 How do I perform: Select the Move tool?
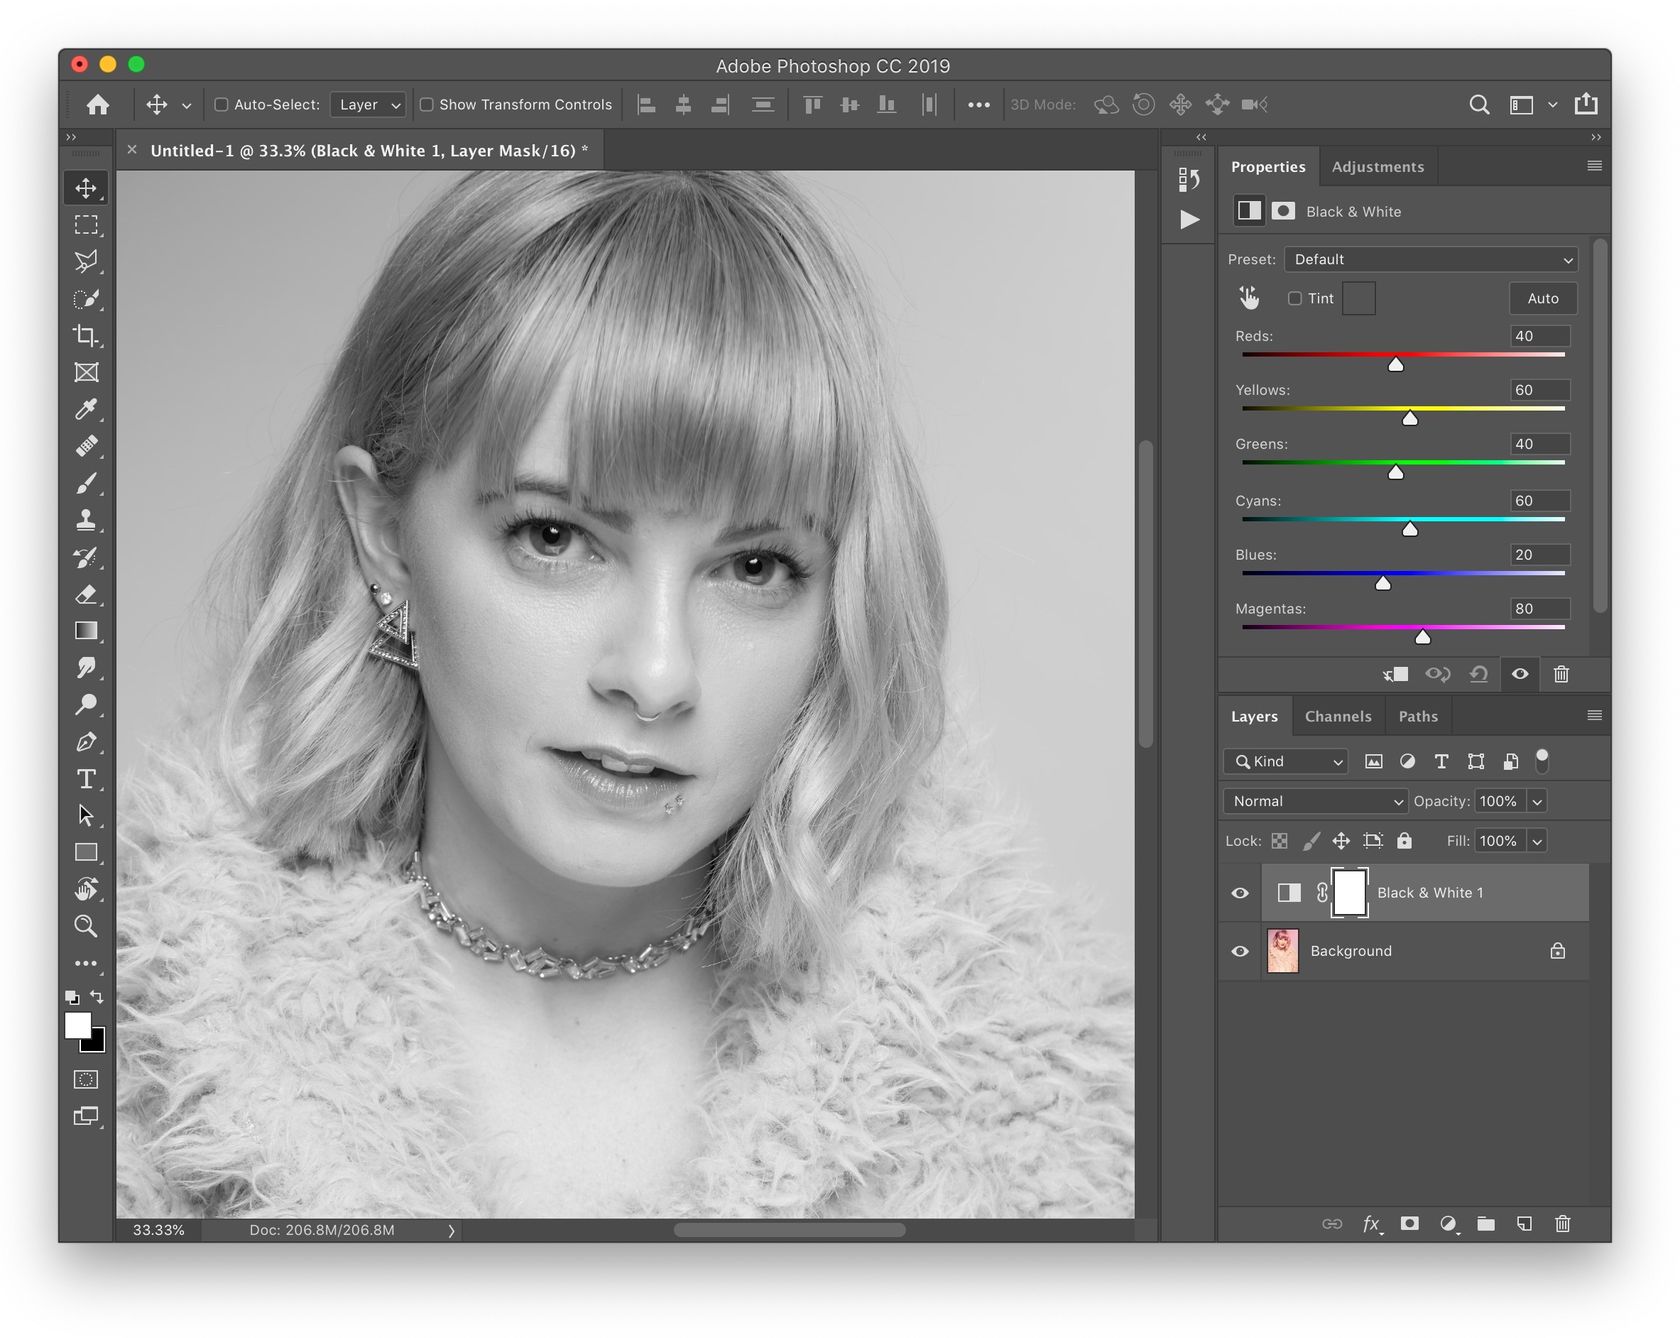tap(86, 188)
